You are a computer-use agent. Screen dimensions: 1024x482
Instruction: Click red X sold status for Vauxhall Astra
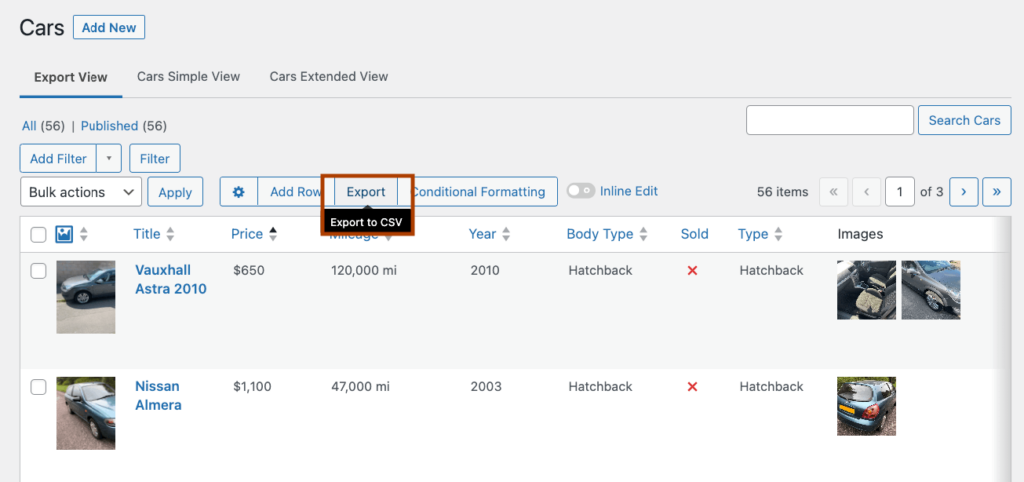pyautogui.click(x=692, y=271)
